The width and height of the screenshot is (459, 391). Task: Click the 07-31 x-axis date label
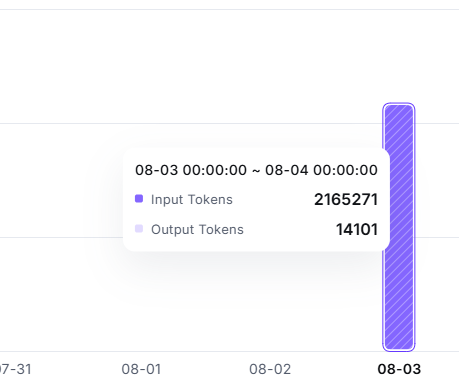[15, 369]
